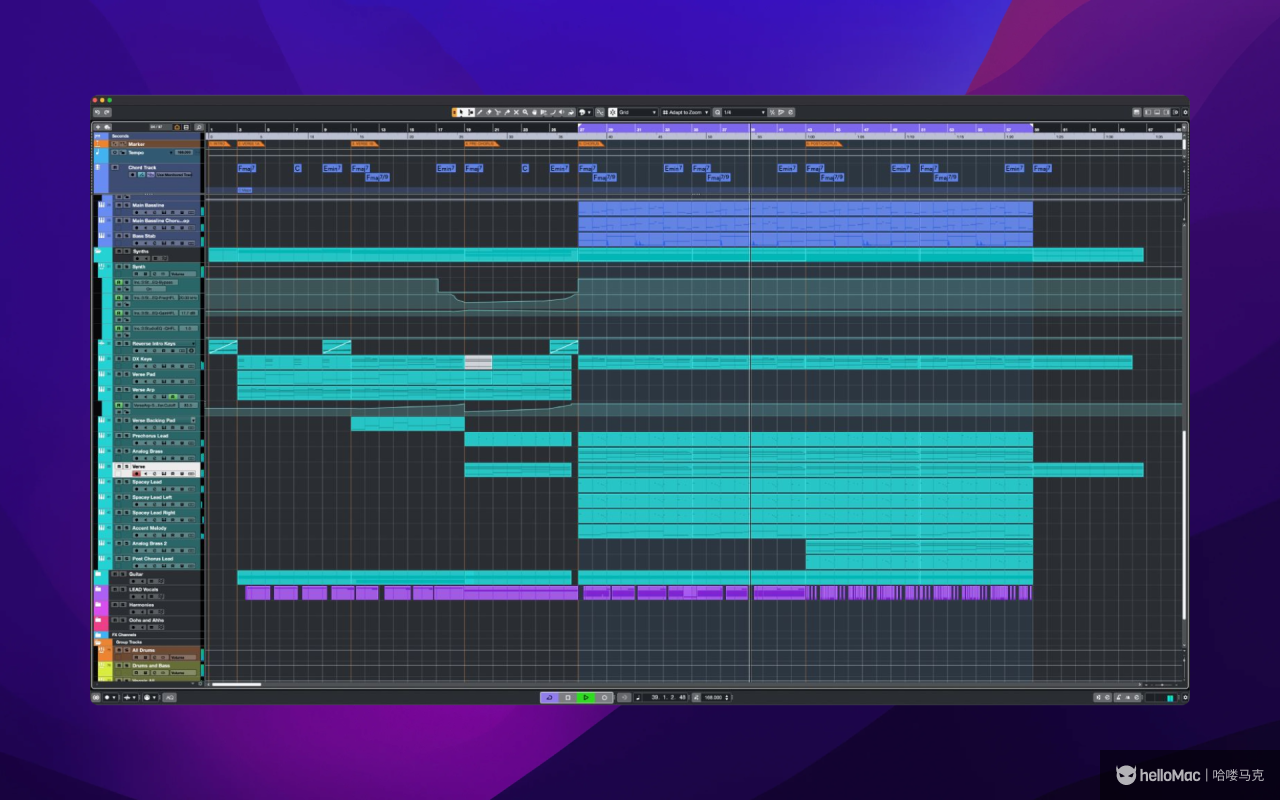The width and height of the screenshot is (1280, 800).
Task: Collapse the Synths folder track
Action: (x=98, y=251)
